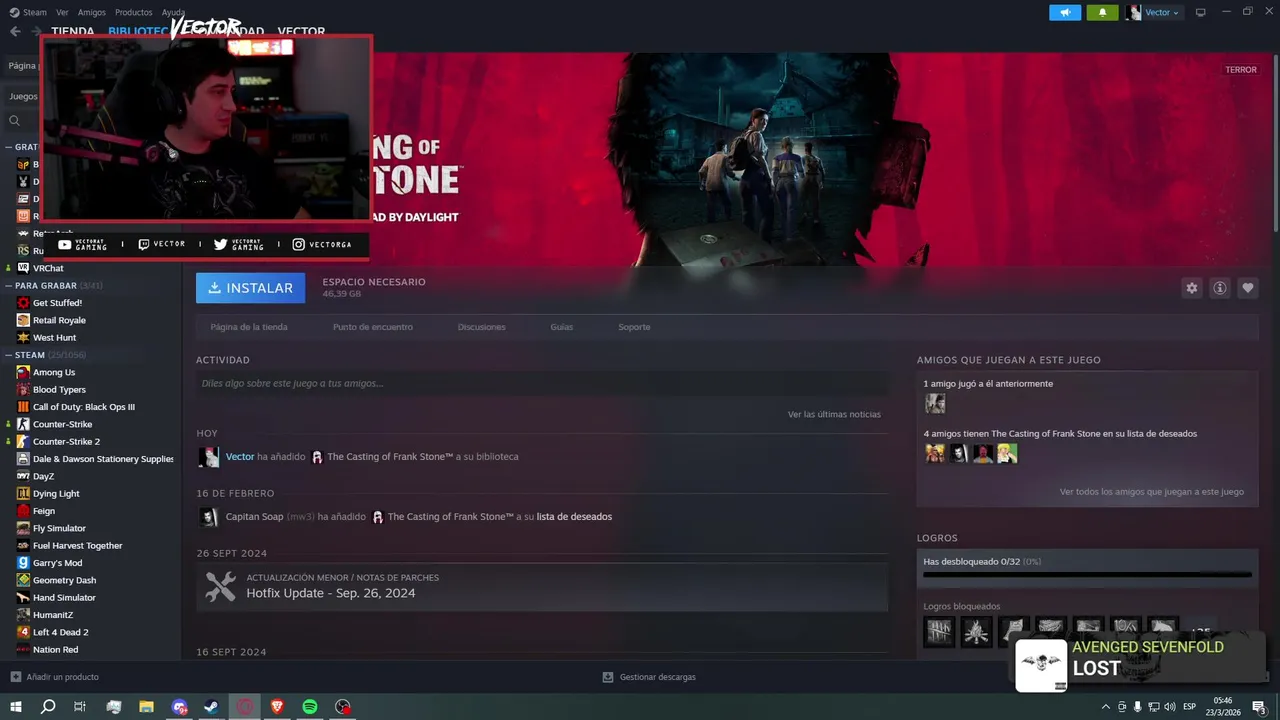
Task: Select Feign in the library list
Action: point(44,511)
